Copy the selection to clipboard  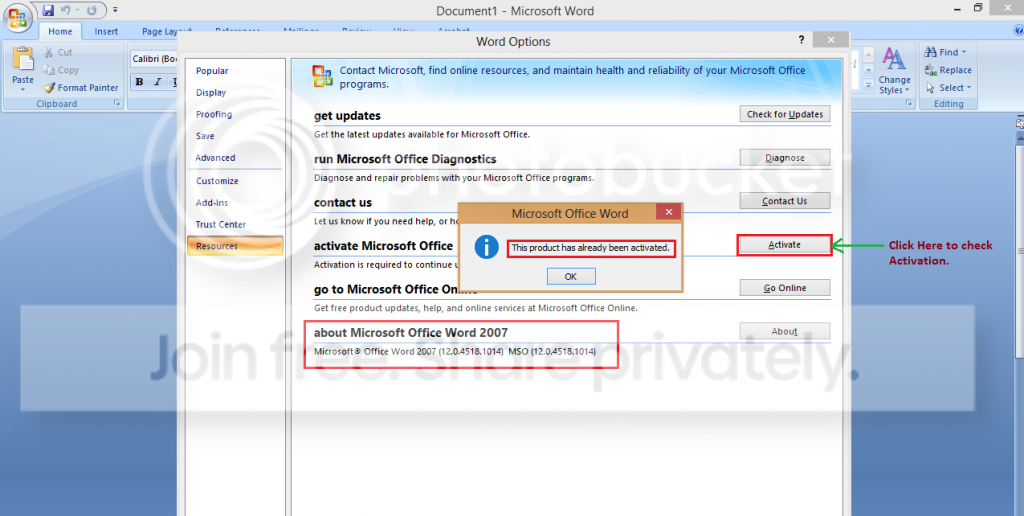coord(60,70)
